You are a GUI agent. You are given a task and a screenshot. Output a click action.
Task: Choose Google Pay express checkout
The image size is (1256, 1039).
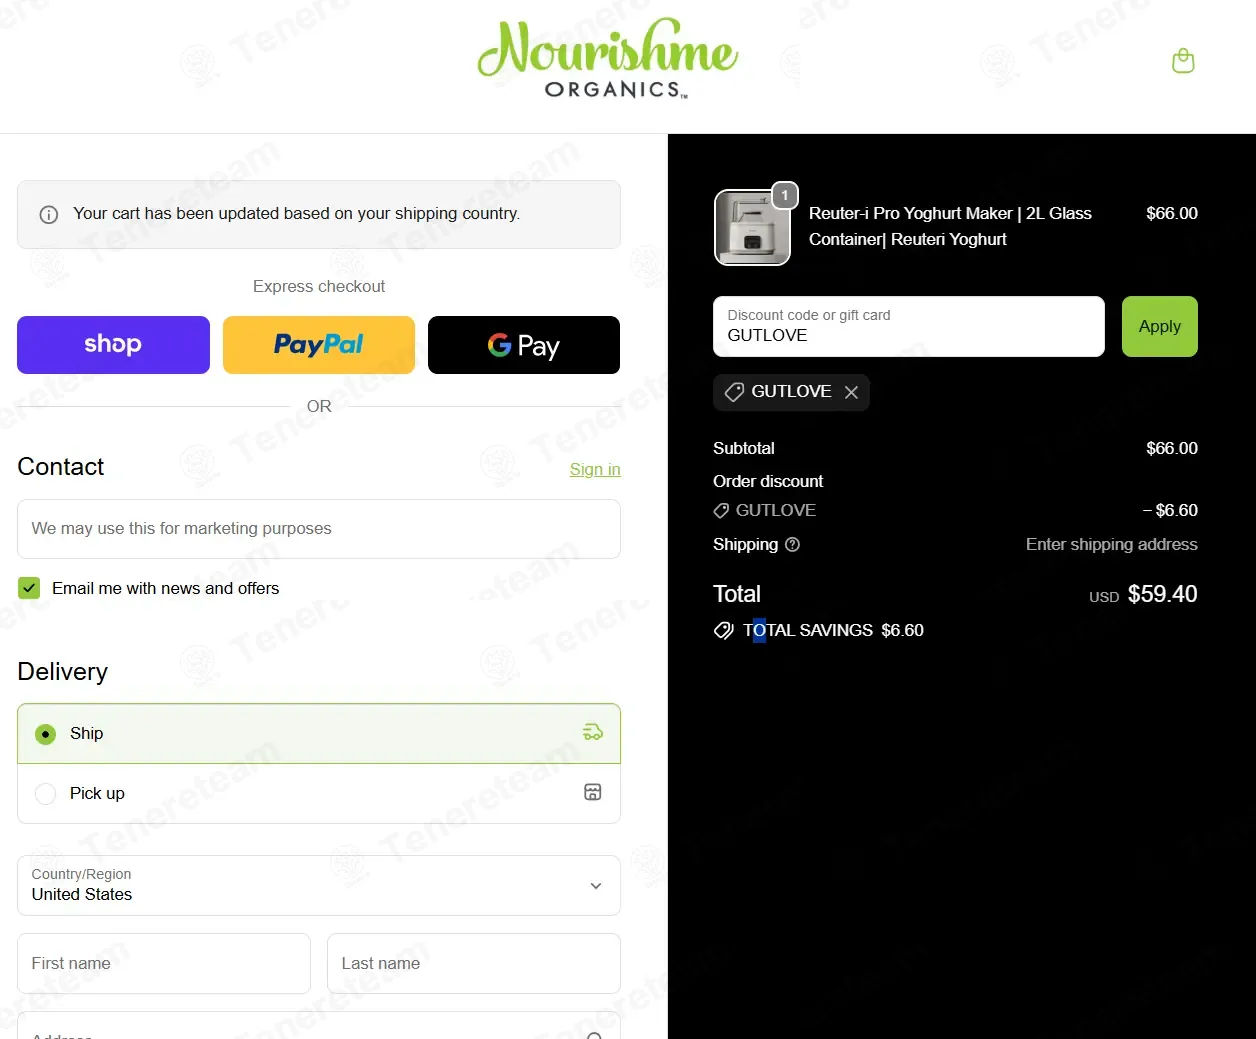(524, 345)
